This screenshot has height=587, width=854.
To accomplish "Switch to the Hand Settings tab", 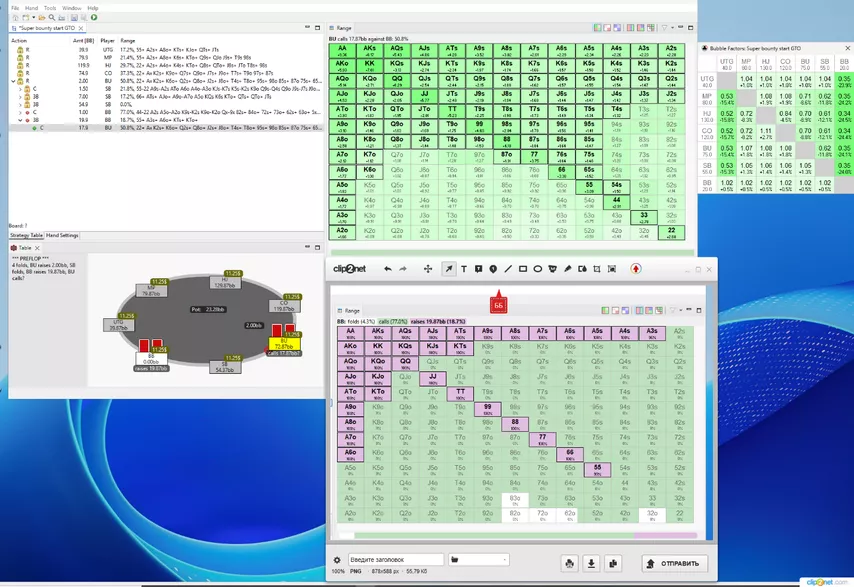I will (62, 235).
